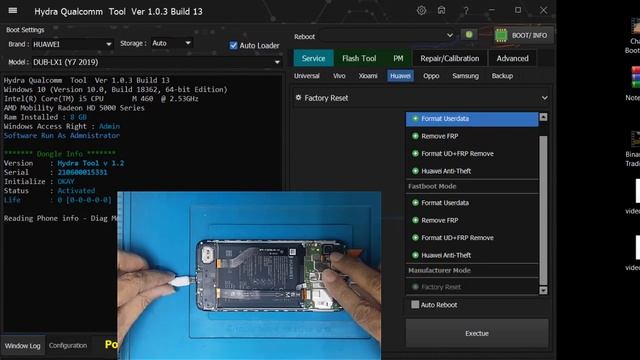Screen dimensions: 640x360
Task: Click the chip icon on BOOT/INFO
Action: point(501,36)
